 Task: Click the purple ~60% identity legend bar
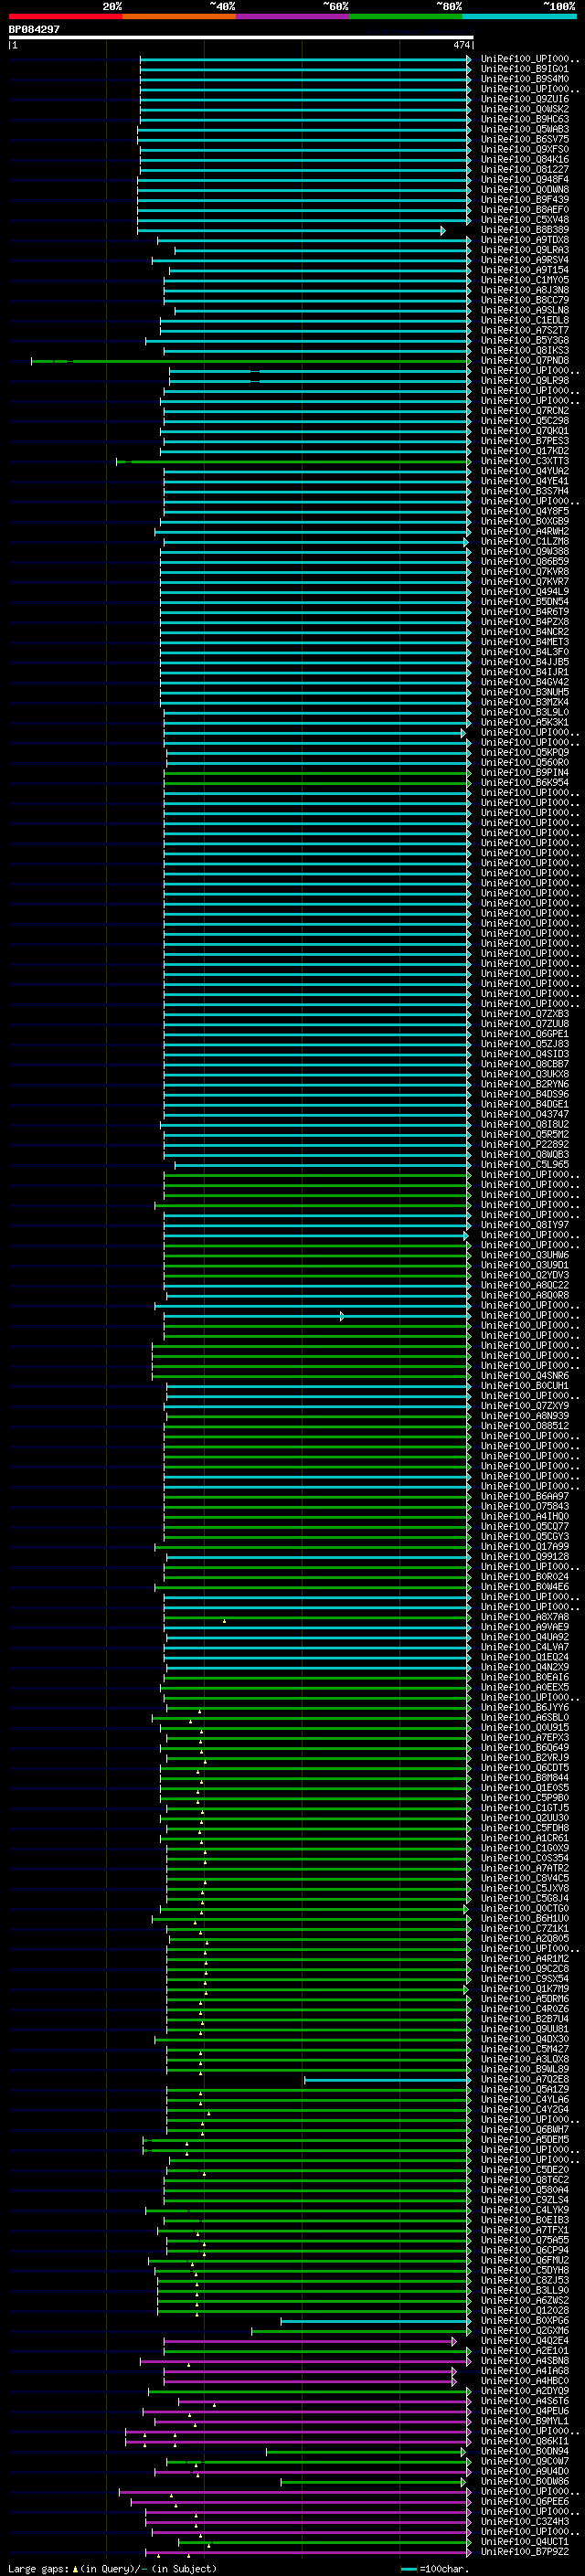pos(293,16)
